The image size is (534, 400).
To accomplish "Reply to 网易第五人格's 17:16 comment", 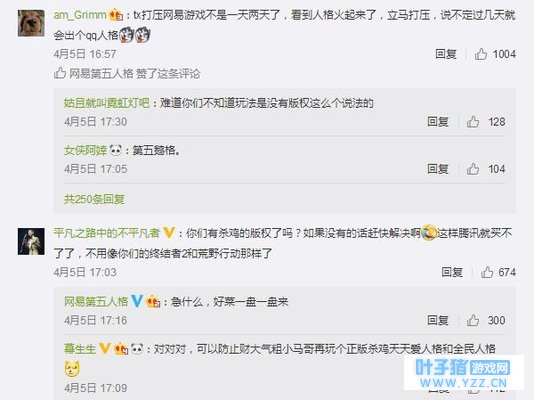I will tap(438, 320).
